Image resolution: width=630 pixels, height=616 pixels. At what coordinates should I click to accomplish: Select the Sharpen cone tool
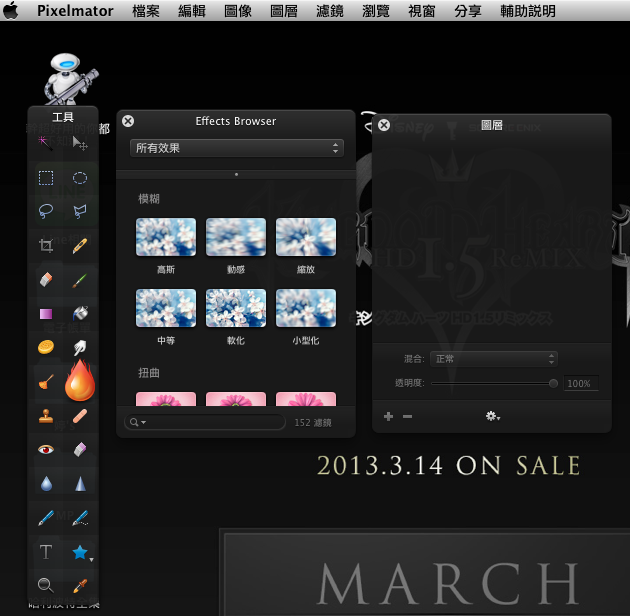pyautogui.click(x=80, y=483)
